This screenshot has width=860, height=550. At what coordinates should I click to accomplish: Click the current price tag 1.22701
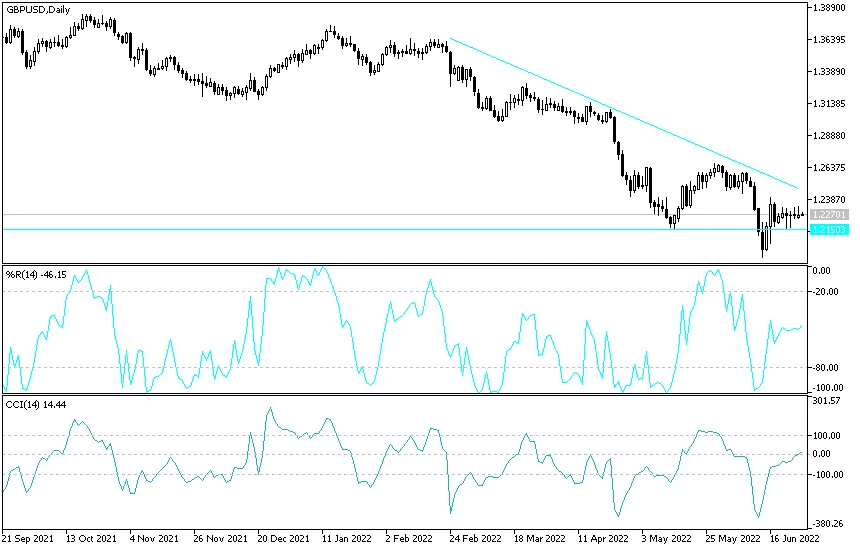(829, 214)
